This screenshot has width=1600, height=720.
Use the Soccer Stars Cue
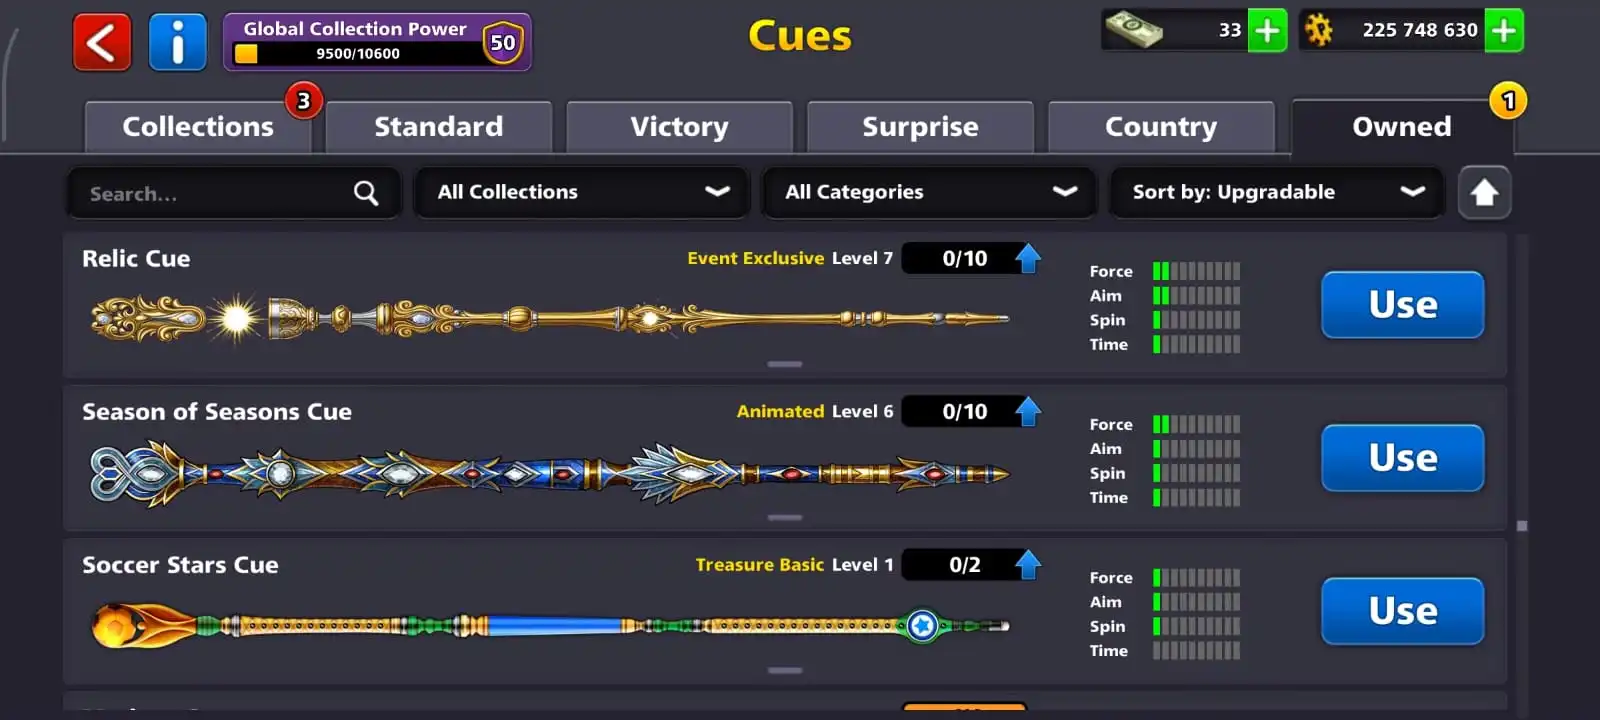point(1403,611)
